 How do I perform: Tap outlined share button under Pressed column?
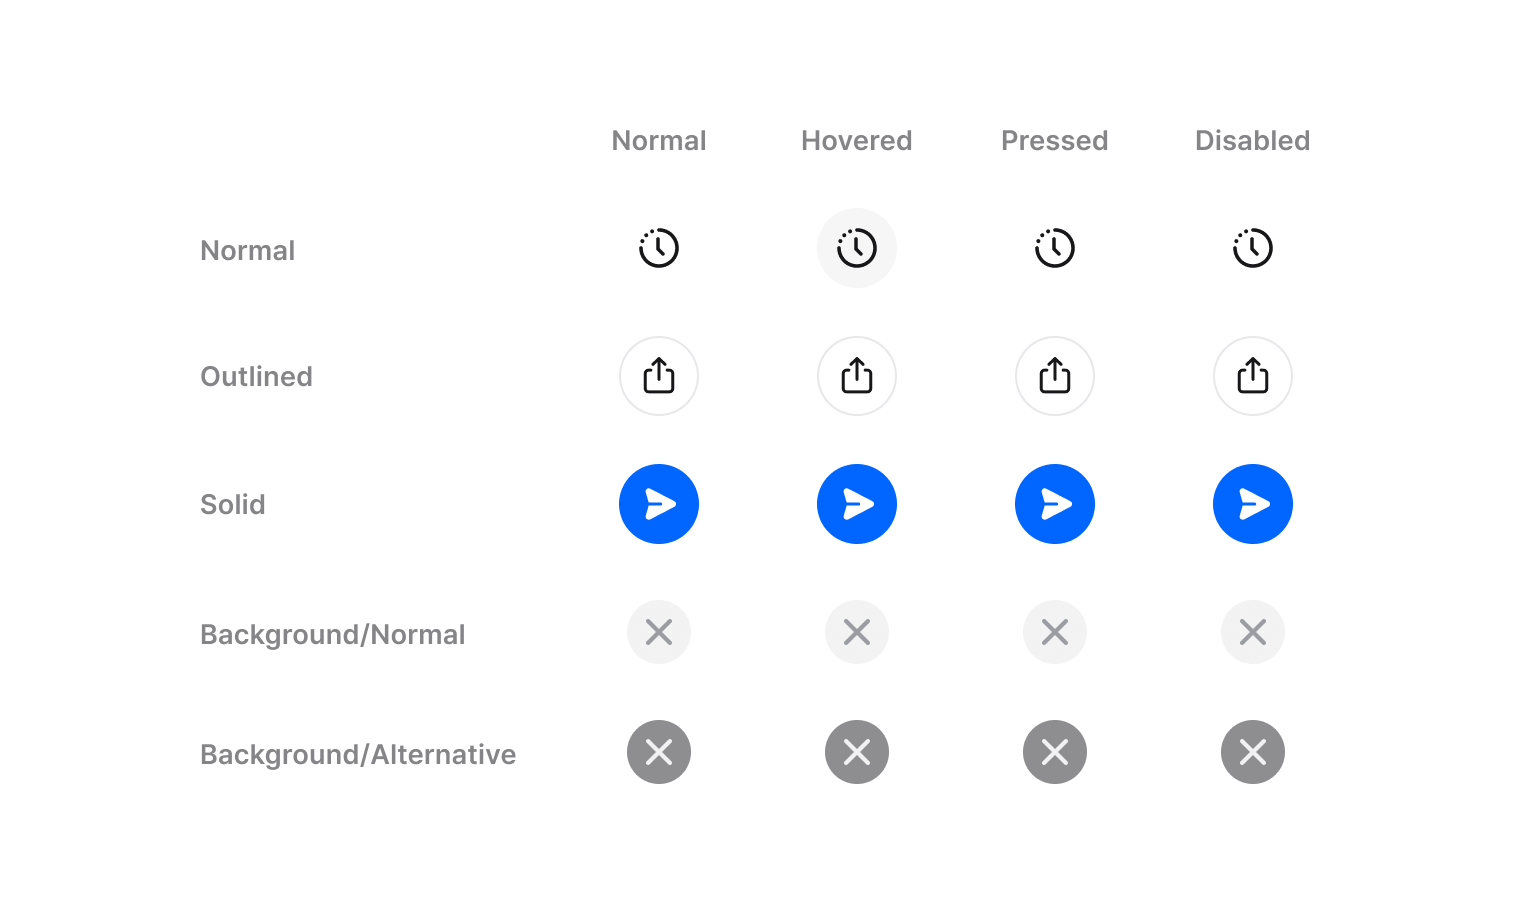click(x=1055, y=376)
